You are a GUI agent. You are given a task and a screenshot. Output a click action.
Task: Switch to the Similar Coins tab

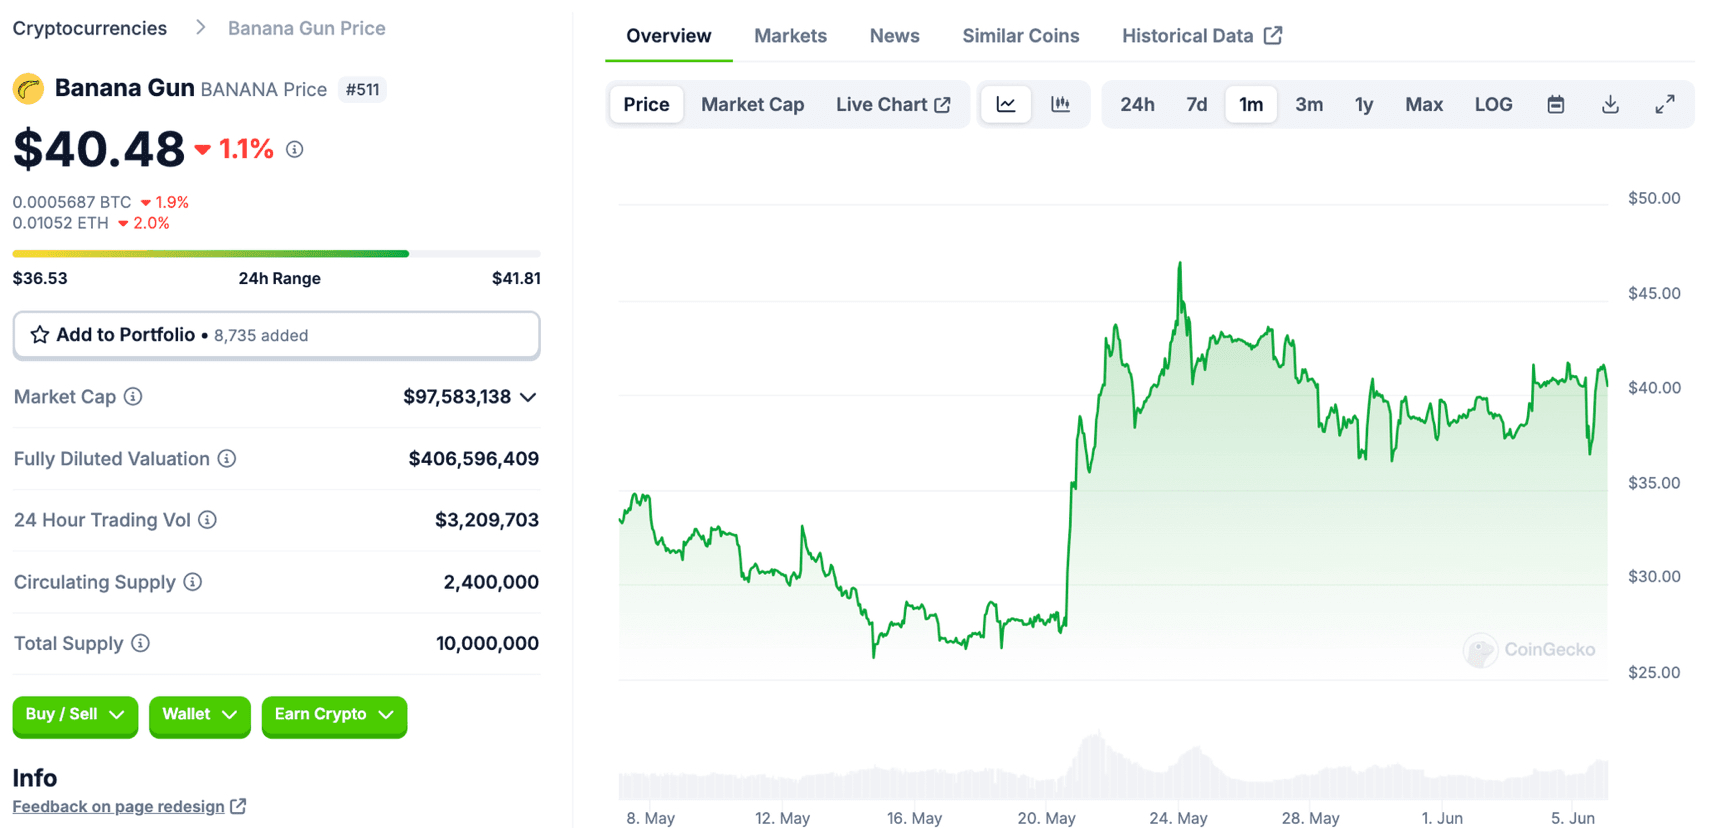(1020, 36)
